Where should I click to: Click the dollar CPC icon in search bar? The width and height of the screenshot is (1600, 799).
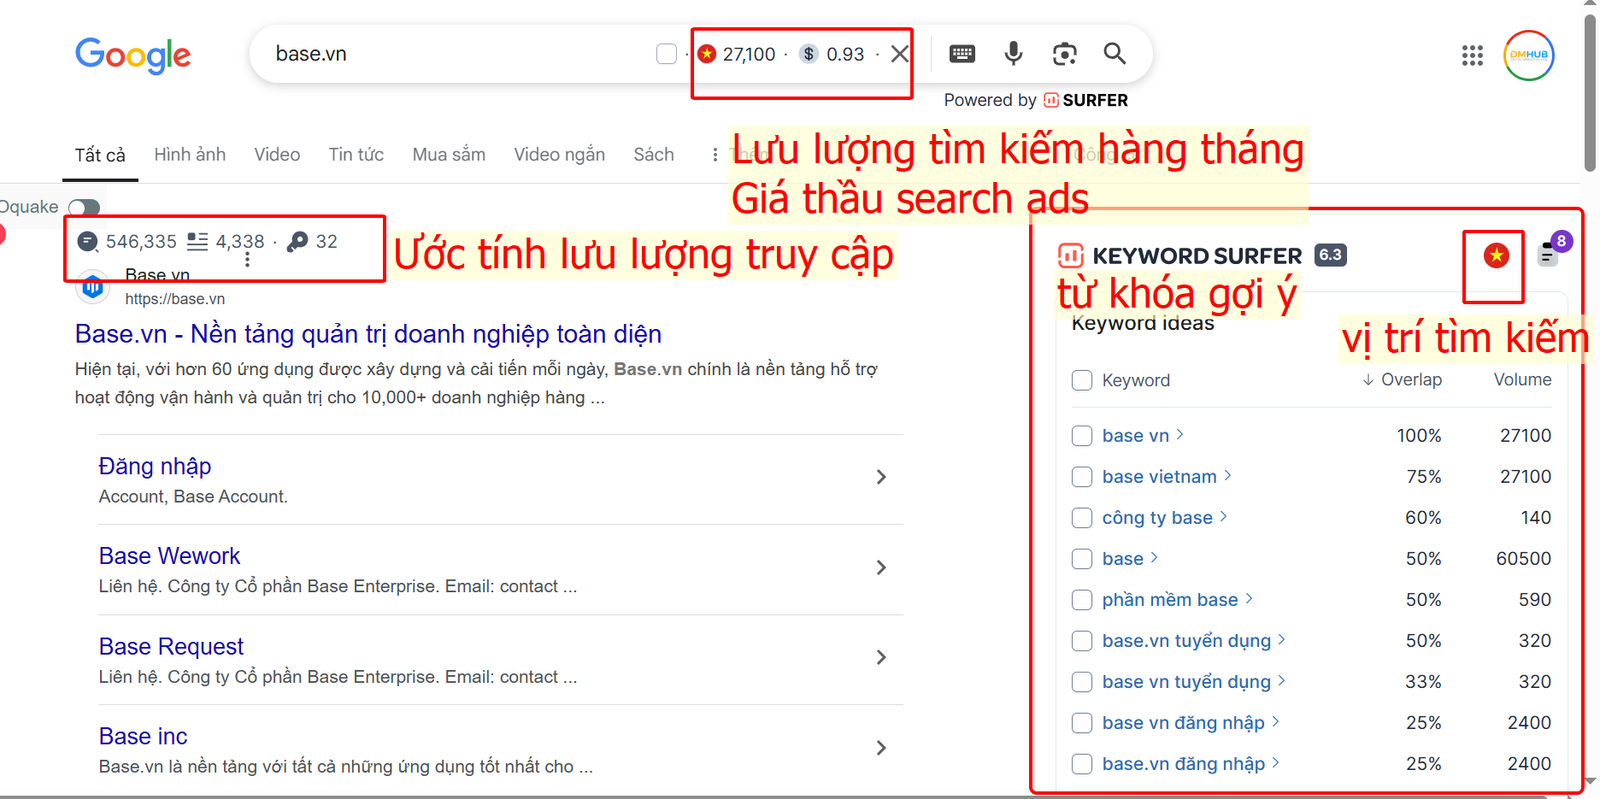[x=809, y=54]
